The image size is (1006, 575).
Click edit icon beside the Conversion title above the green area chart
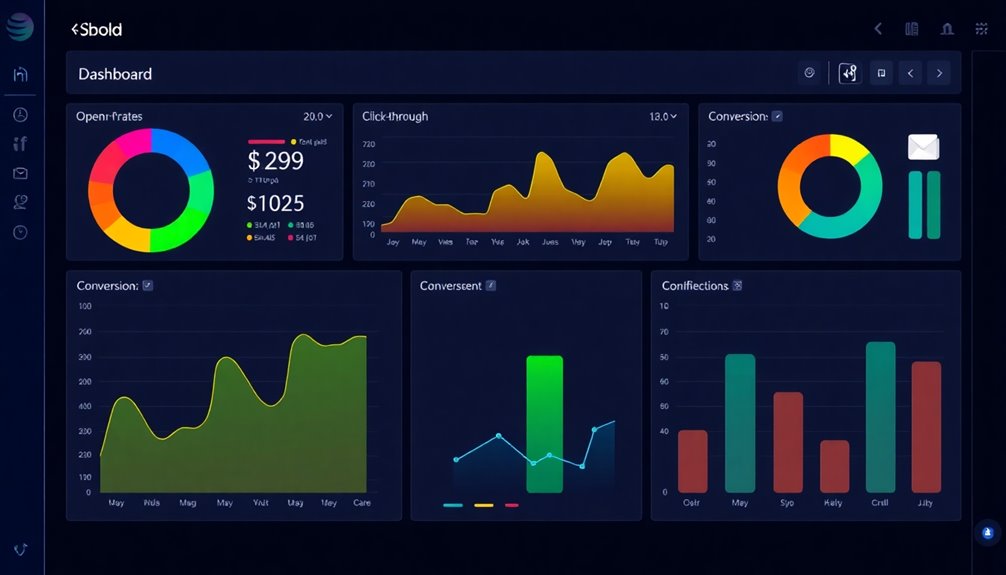coord(148,286)
